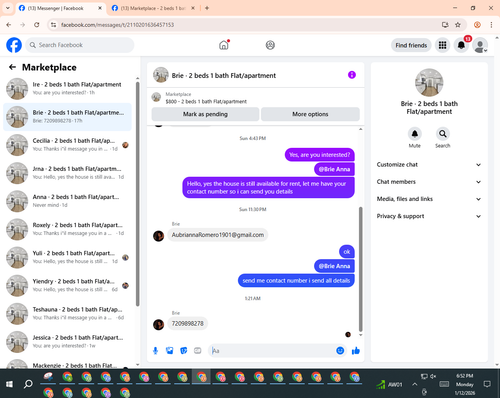Open the Home feed icon
The image size is (500, 398).
(x=224, y=45)
